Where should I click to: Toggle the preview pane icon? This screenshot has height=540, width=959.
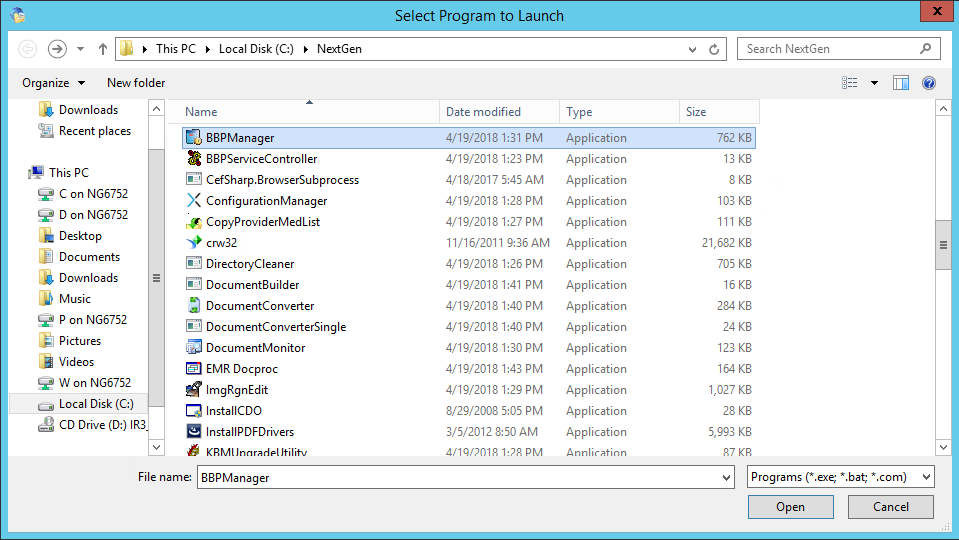tap(901, 83)
